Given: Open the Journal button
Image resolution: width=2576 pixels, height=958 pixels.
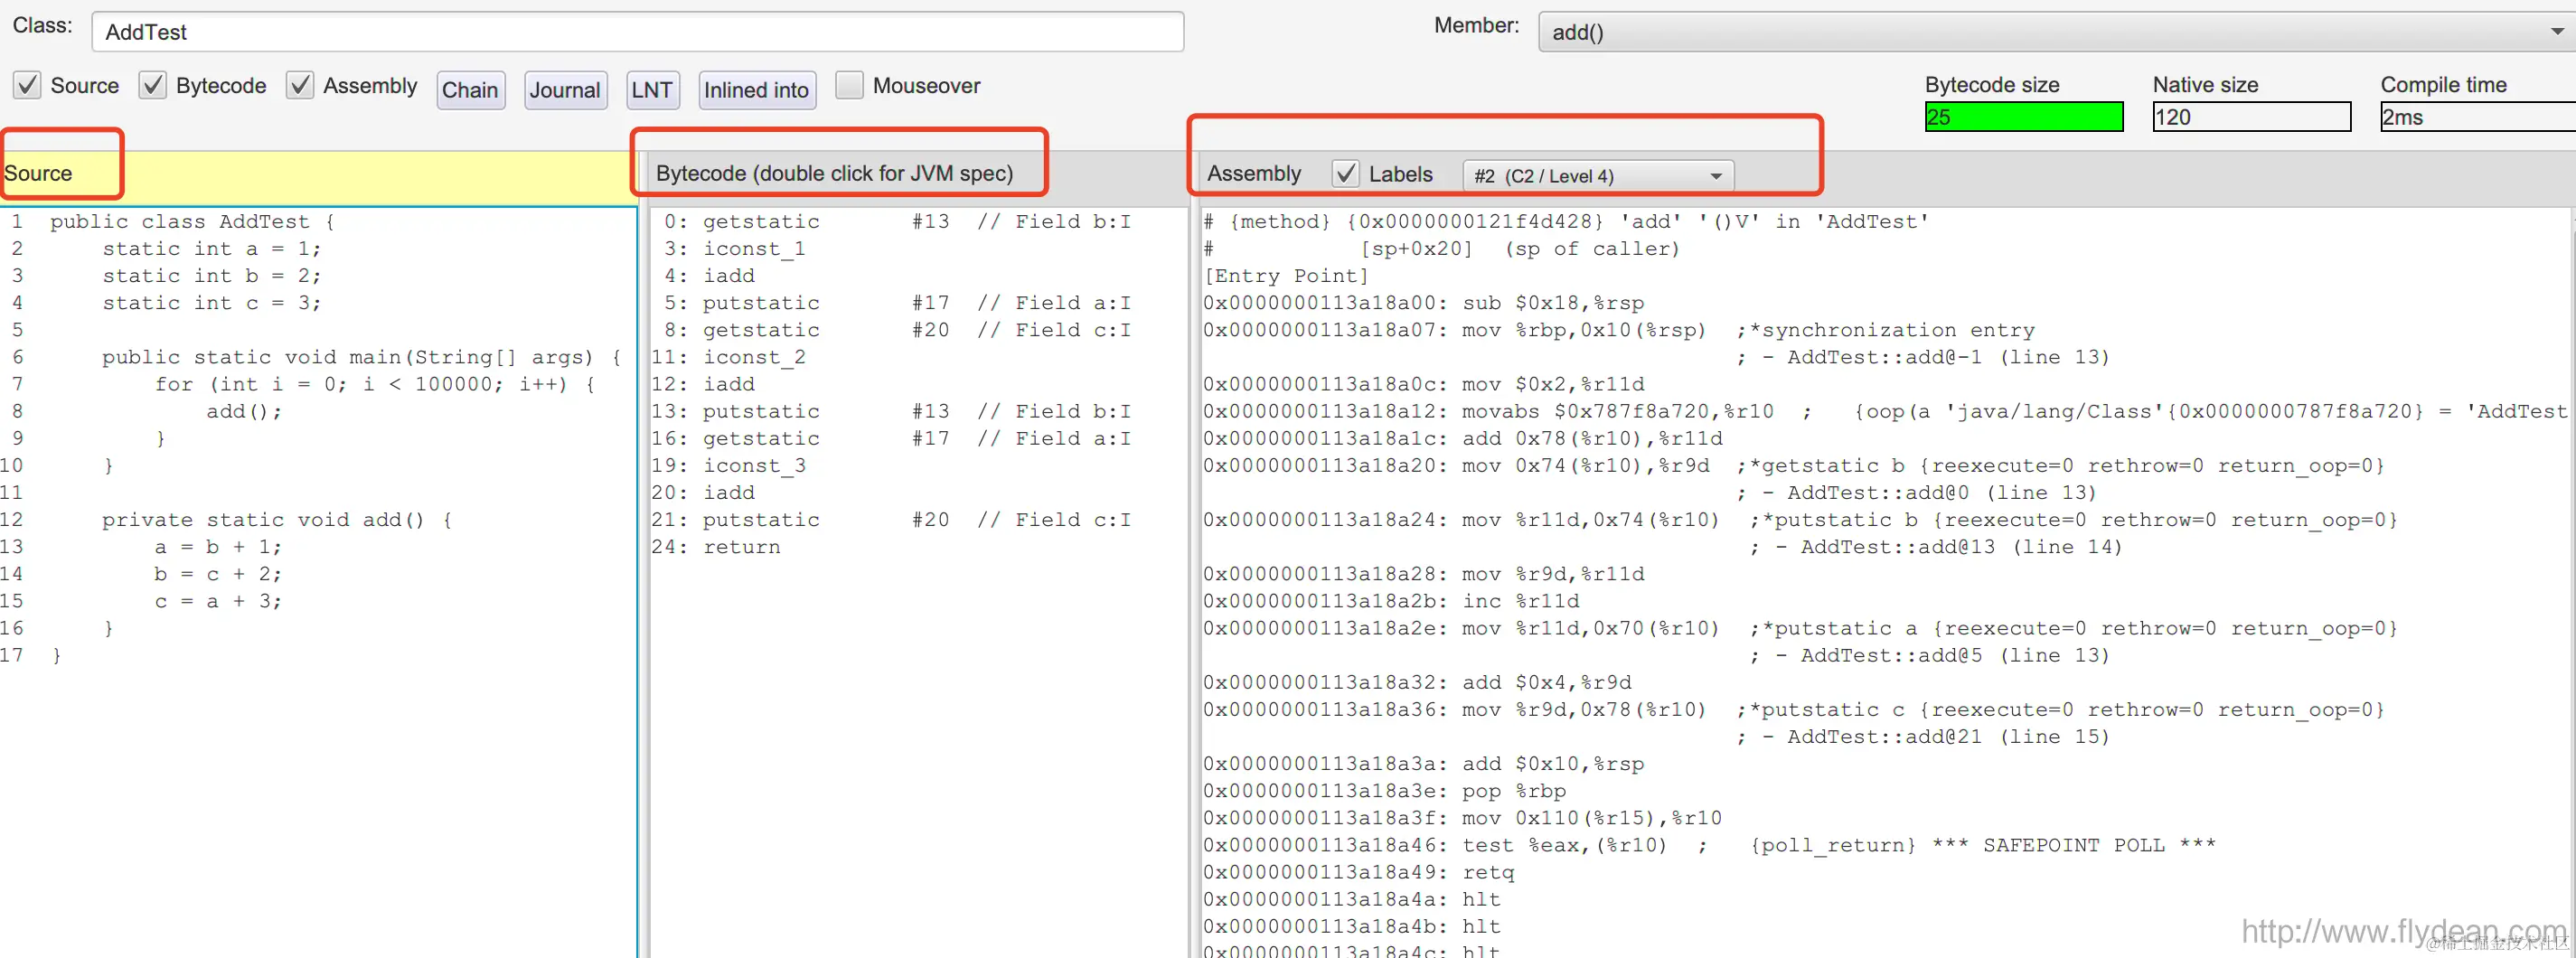Looking at the screenshot, I should pyautogui.click(x=565, y=90).
